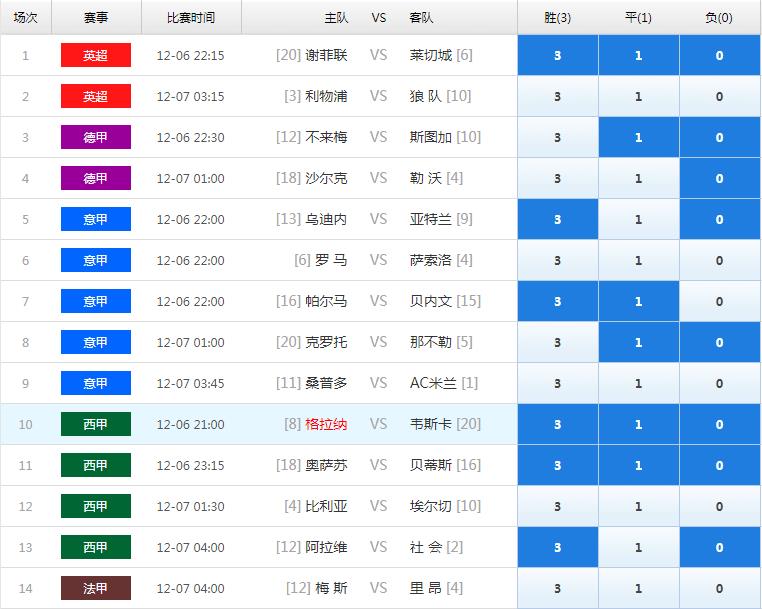Select loss (0) for match 6 罗马
762x609 pixels.
719,261
